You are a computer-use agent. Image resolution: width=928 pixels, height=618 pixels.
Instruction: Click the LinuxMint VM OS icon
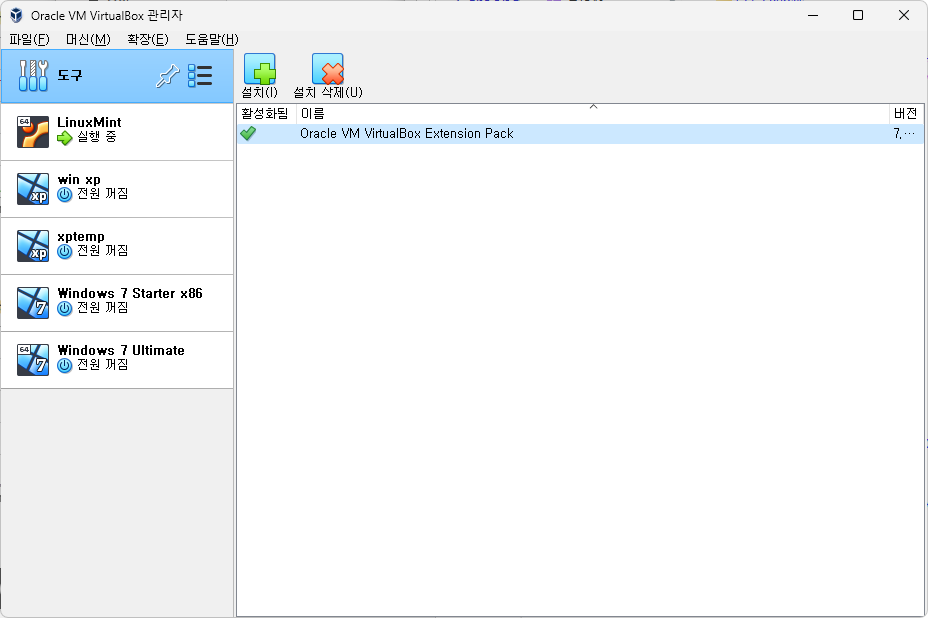click(33, 131)
